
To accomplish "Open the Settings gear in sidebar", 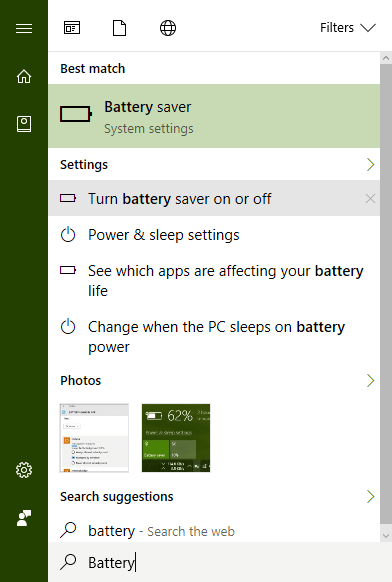I will tap(24, 470).
